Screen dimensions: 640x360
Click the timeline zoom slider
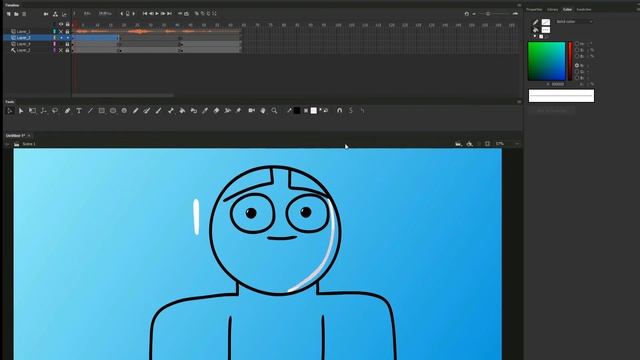point(488,14)
